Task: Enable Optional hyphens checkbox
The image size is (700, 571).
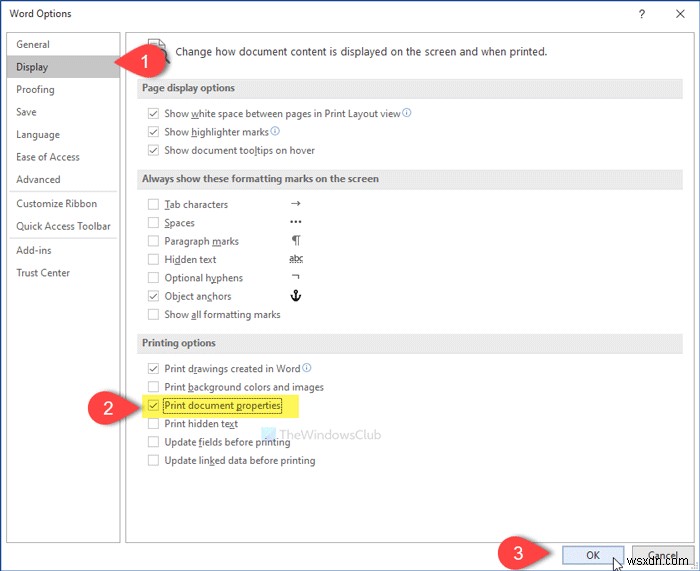Action: tap(153, 278)
